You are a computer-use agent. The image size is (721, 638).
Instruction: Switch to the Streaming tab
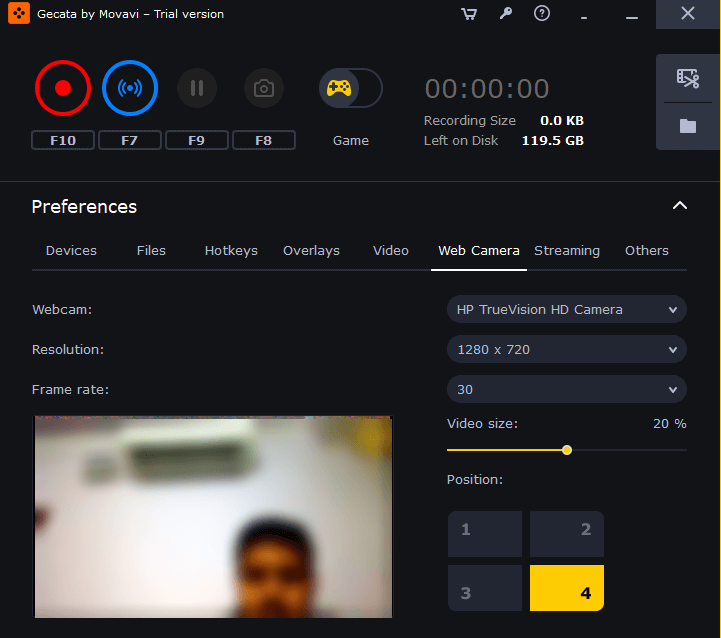566,251
